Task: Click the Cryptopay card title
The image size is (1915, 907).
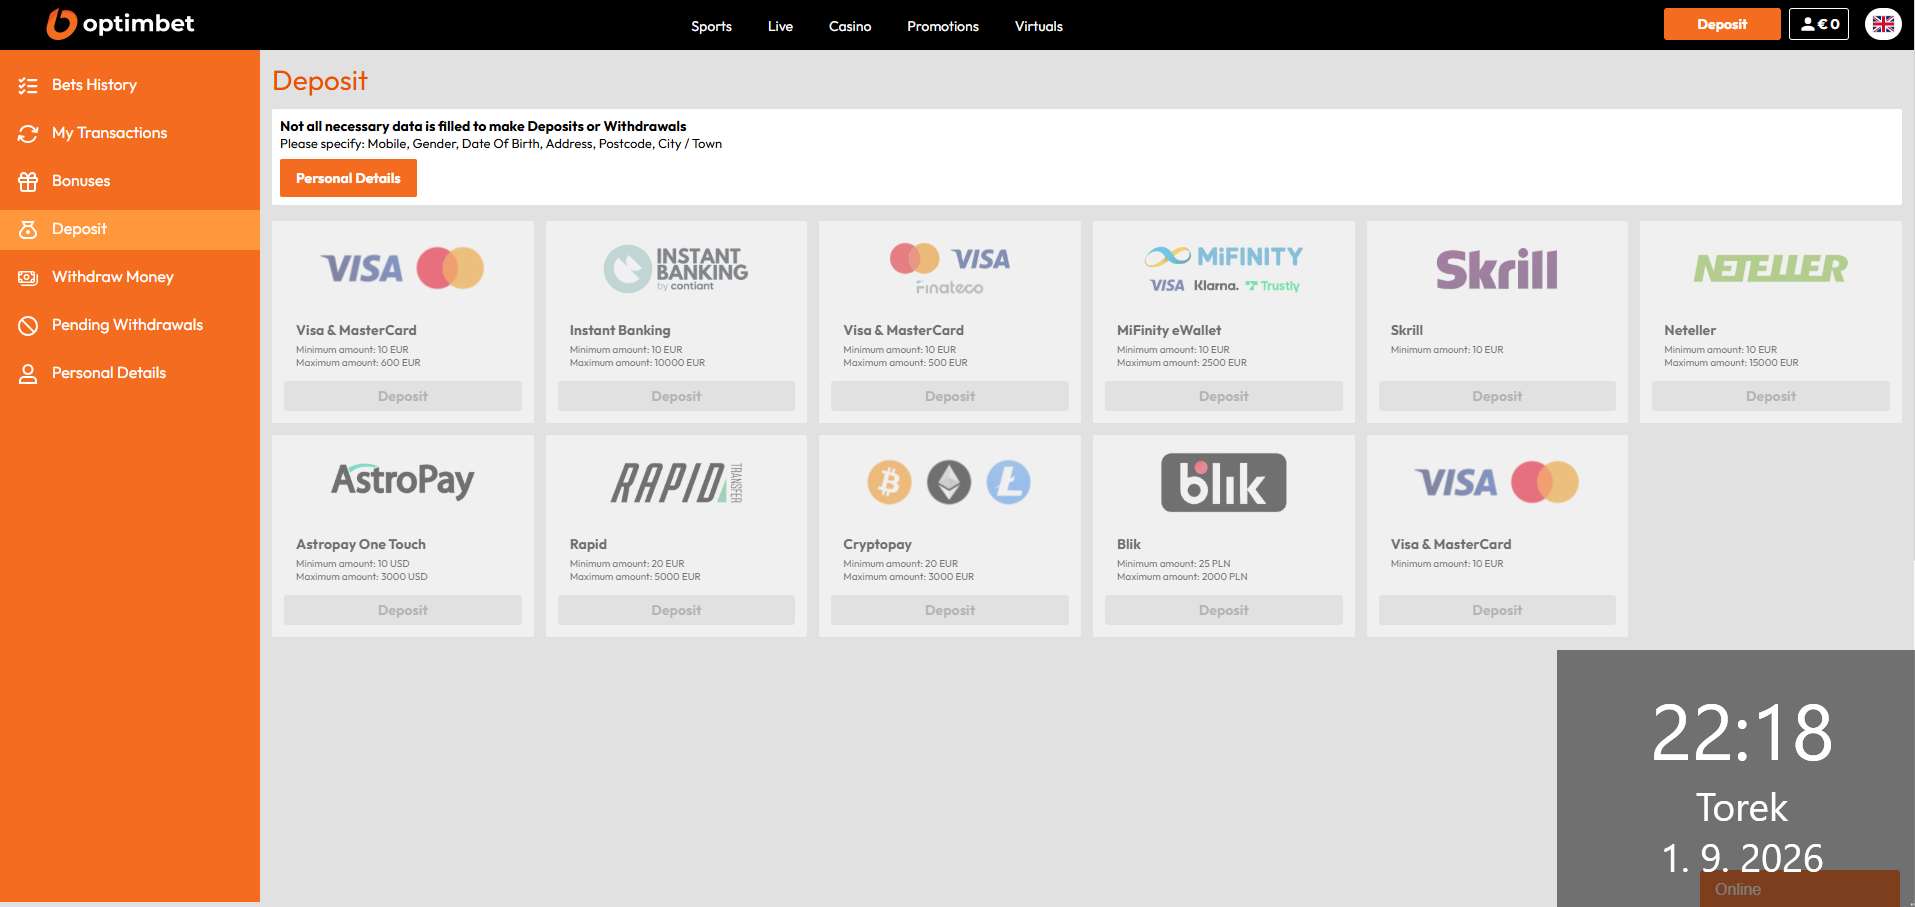Action: click(877, 544)
